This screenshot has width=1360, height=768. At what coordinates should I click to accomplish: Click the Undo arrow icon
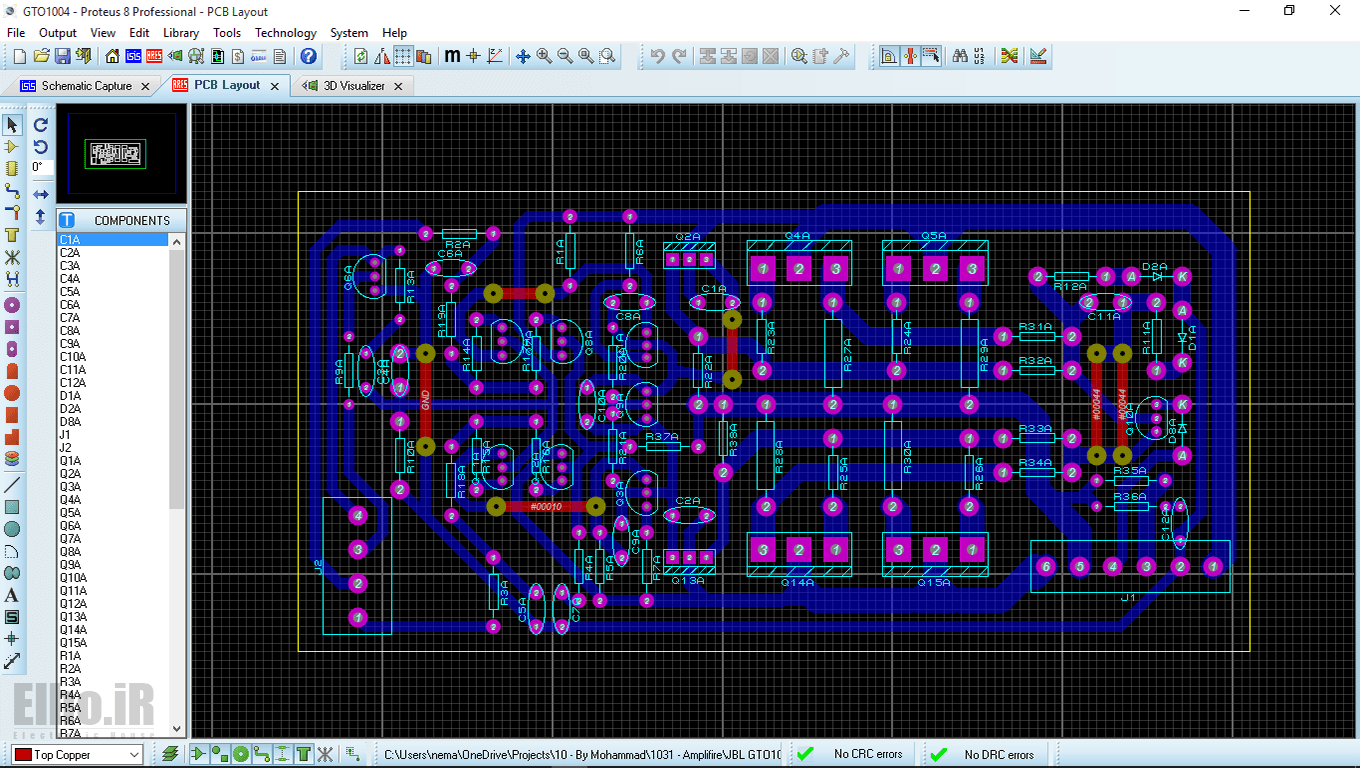pyautogui.click(x=657, y=56)
